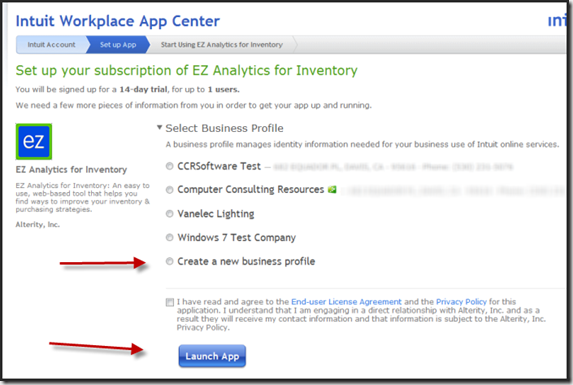Click the Create a new business profile label
Image resolution: width=573 pixels, height=385 pixels.
[246, 262]
